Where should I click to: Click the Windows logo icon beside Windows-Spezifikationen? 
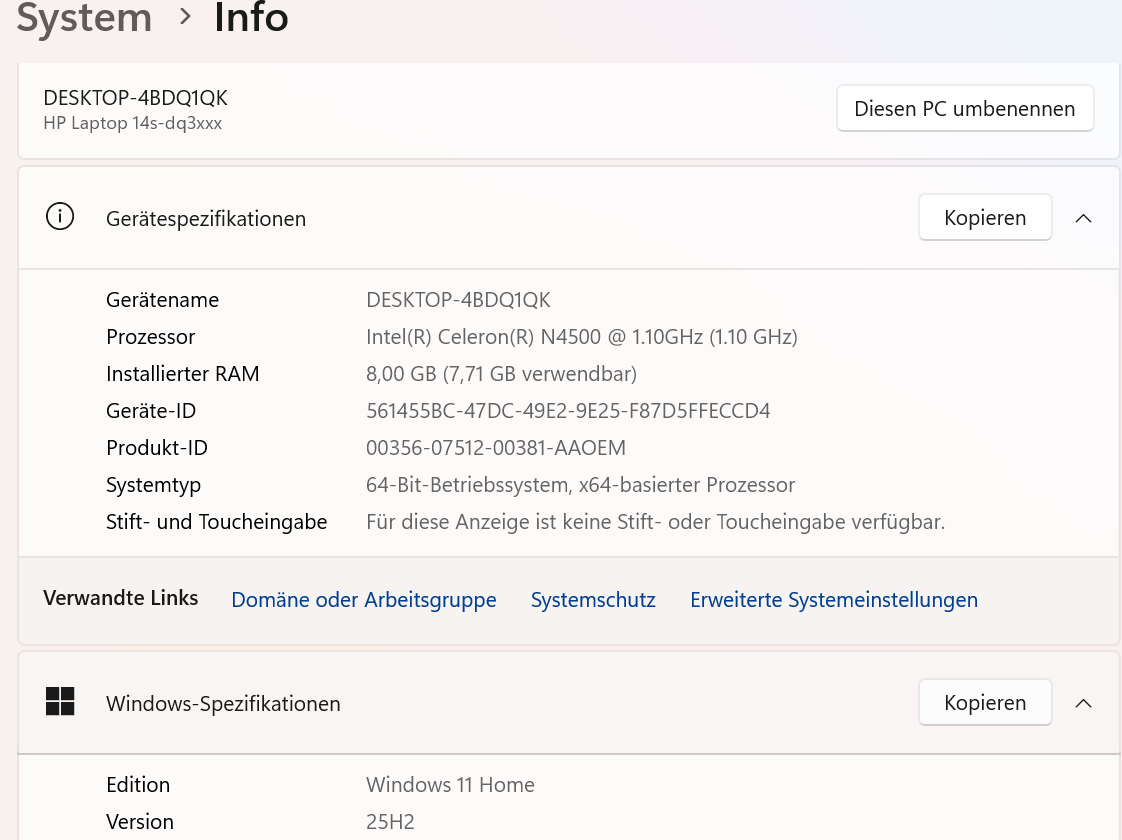[x=60, y=701]
